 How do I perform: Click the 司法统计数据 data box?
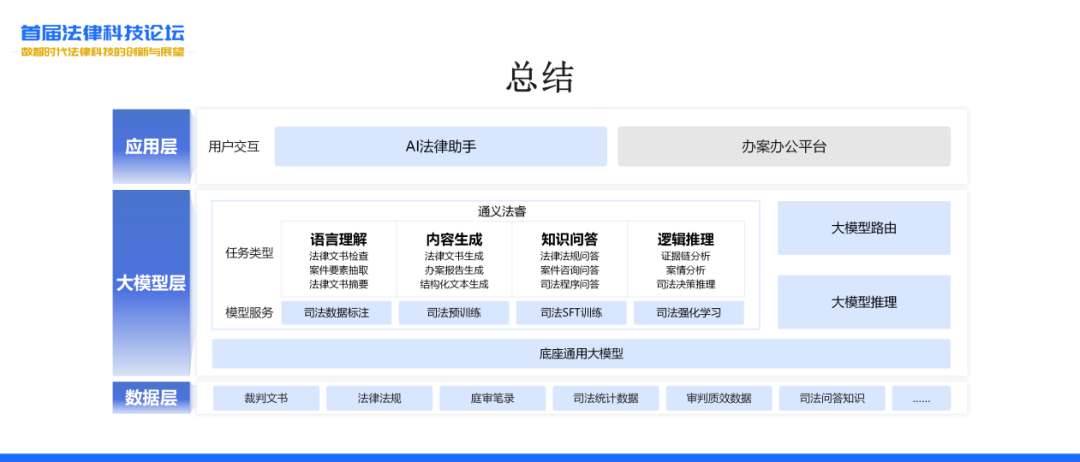[x=605, y=398]
